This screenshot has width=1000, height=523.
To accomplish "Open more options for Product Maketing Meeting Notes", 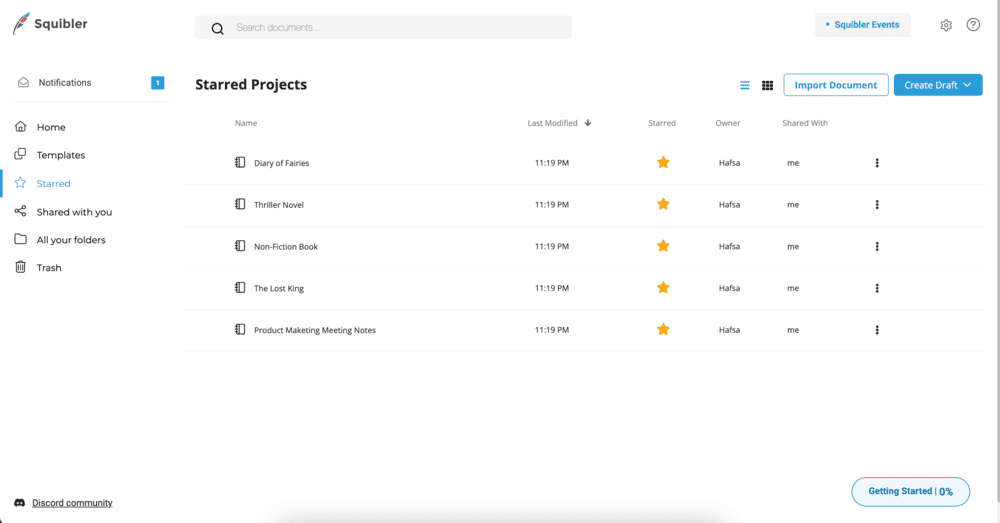I will tap(877, 330).
